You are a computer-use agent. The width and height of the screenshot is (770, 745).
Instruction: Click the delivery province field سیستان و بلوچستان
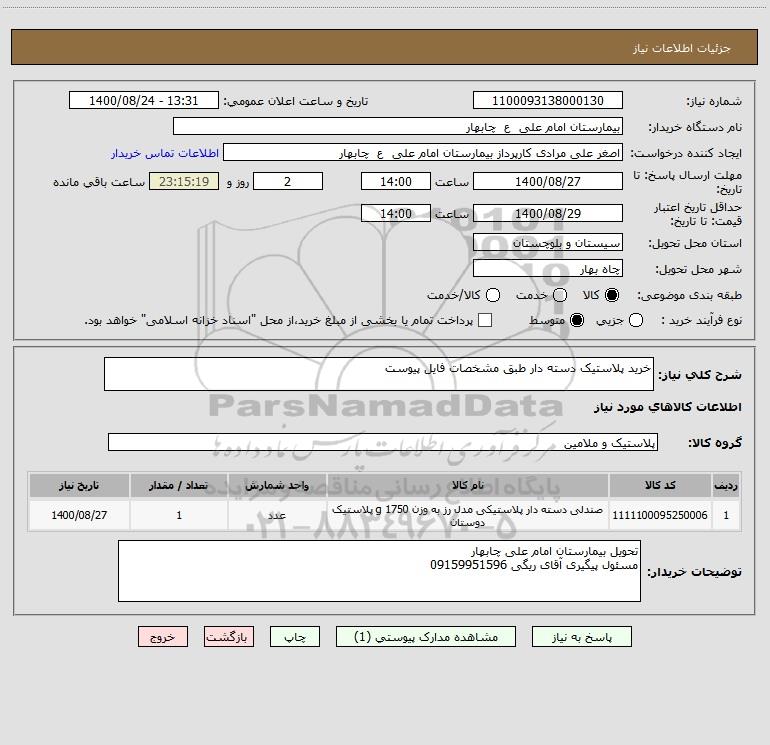548,243
